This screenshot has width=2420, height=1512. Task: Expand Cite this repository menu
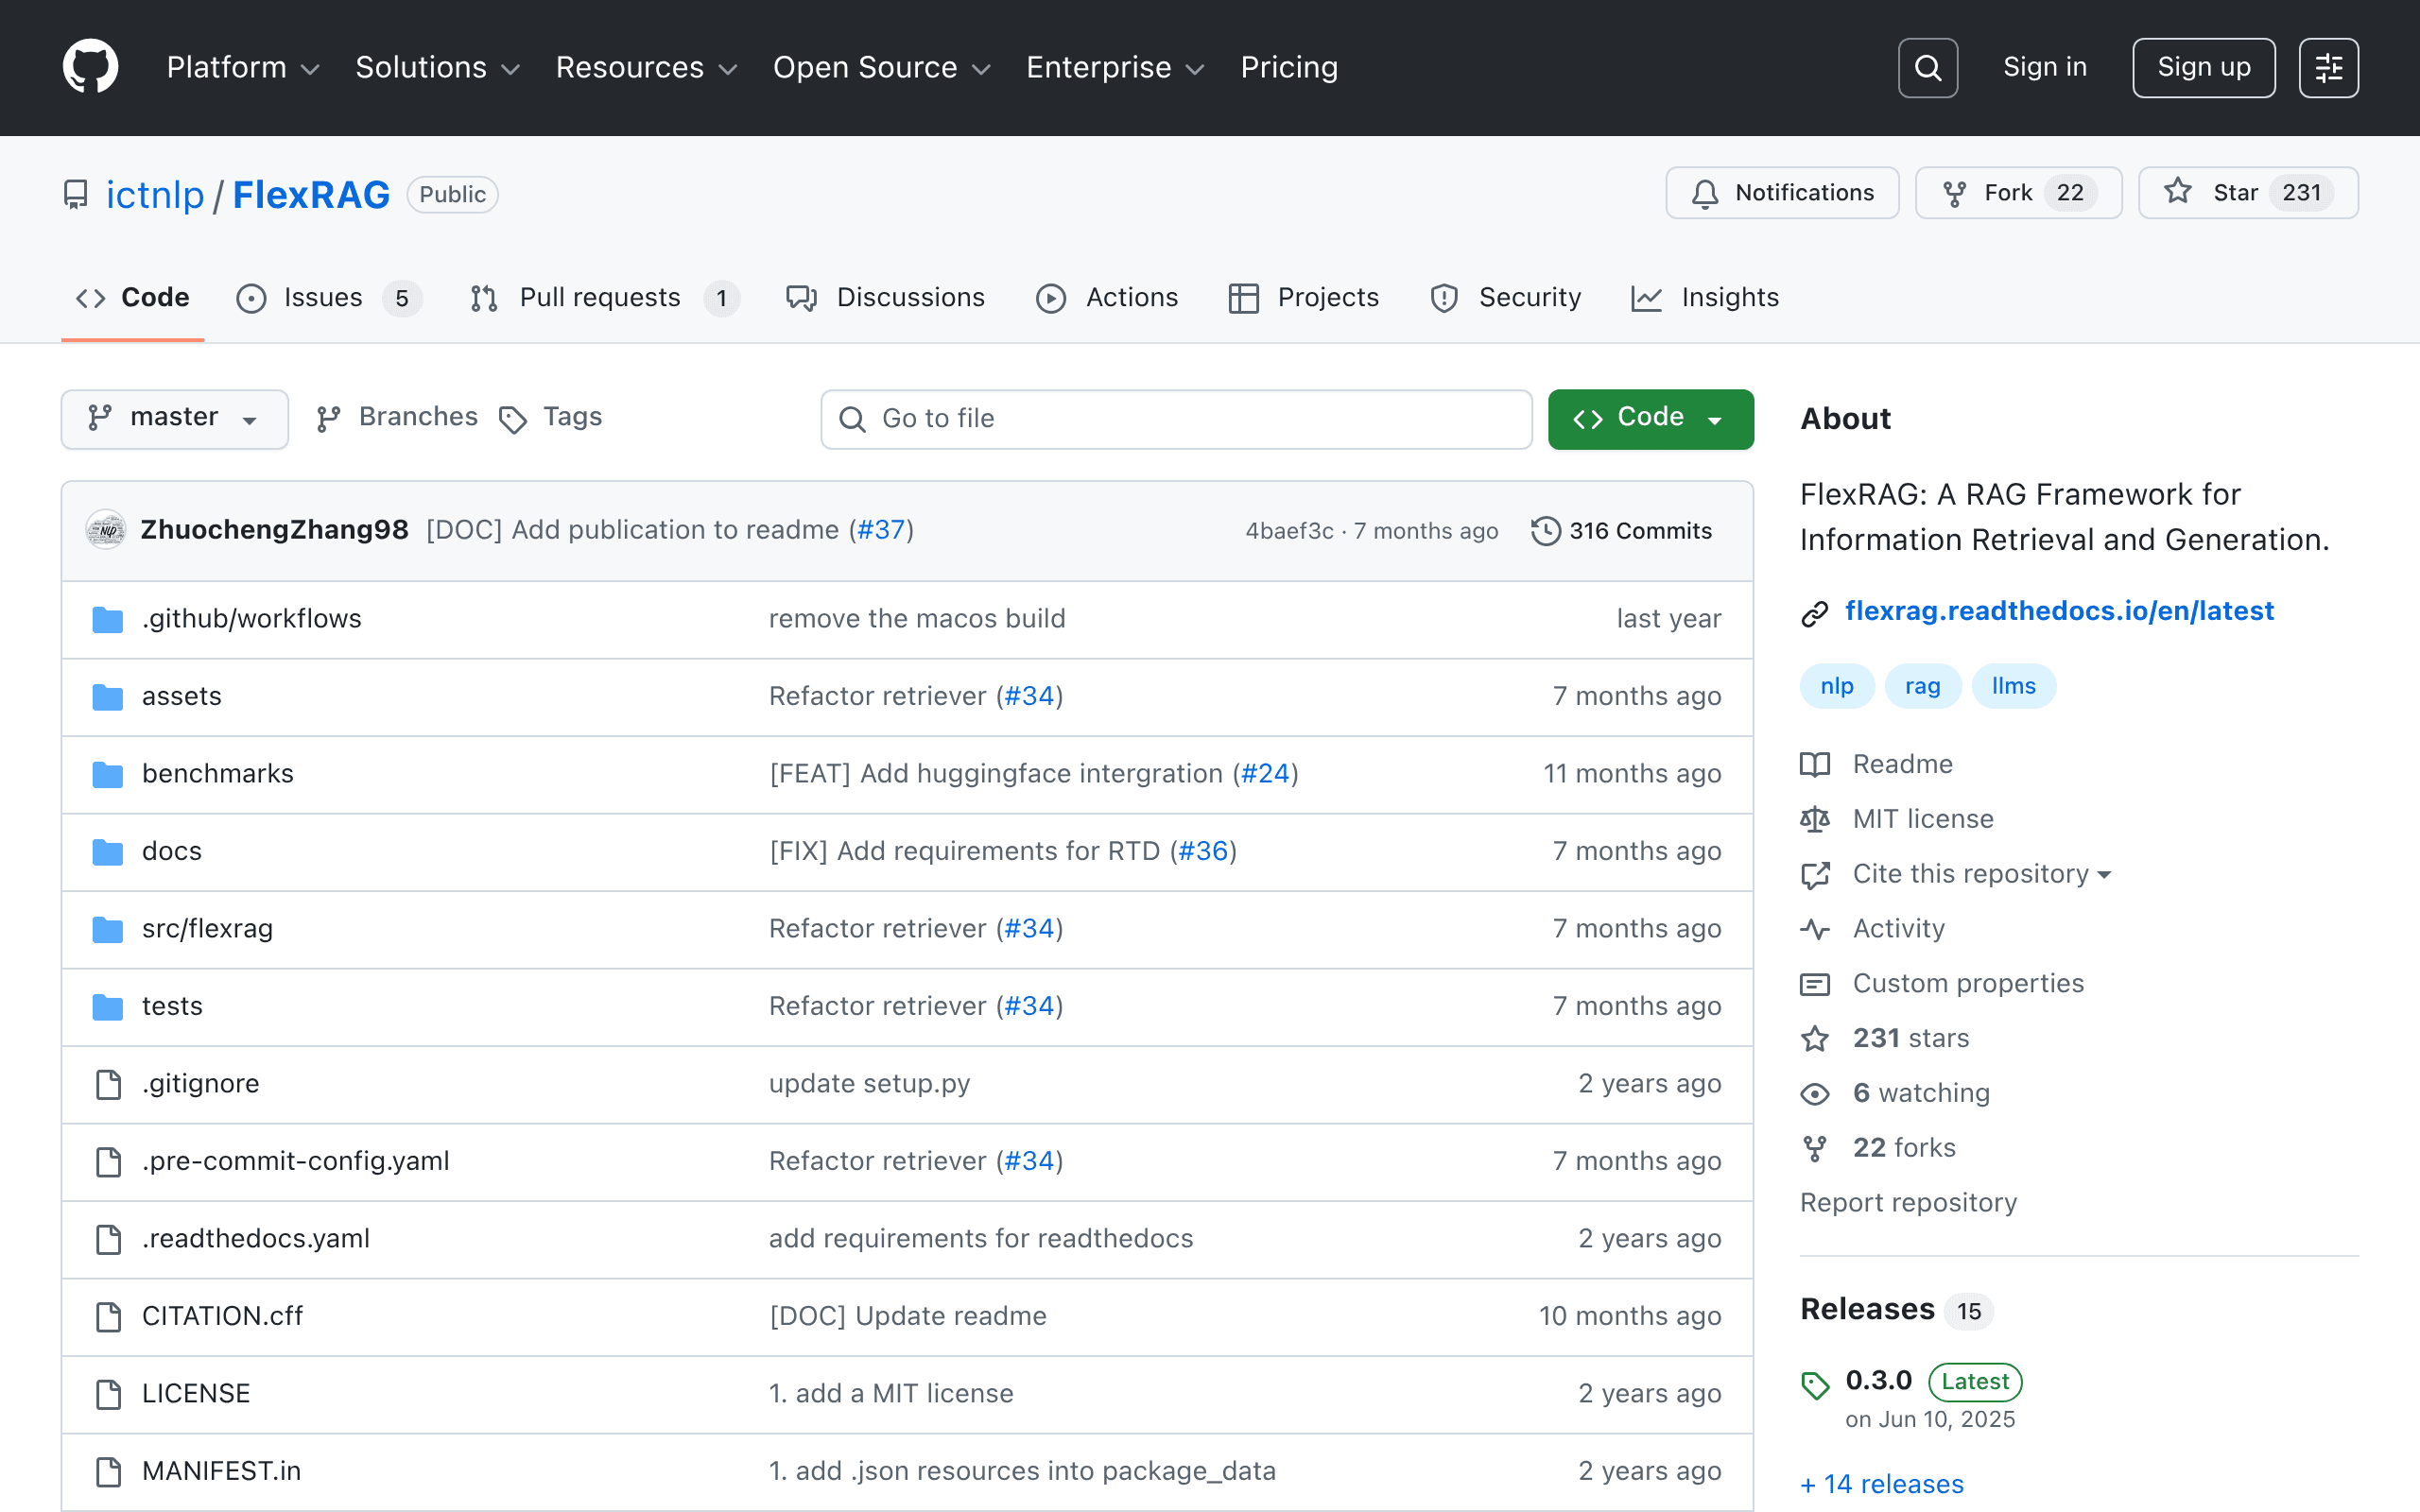point(1981,874)
